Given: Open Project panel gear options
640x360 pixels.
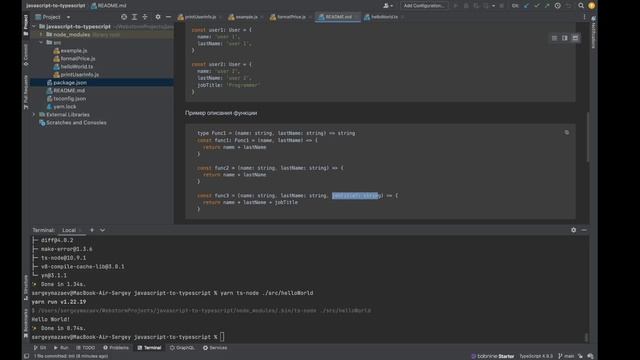Looking at the screenshot, I should (158, 17).
